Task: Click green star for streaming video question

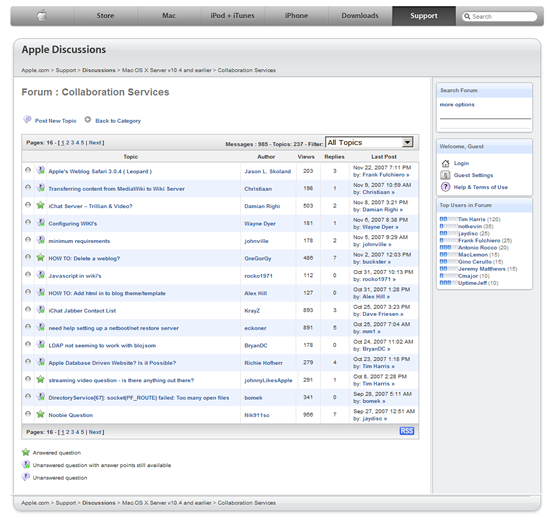Action: coord(41,379)
